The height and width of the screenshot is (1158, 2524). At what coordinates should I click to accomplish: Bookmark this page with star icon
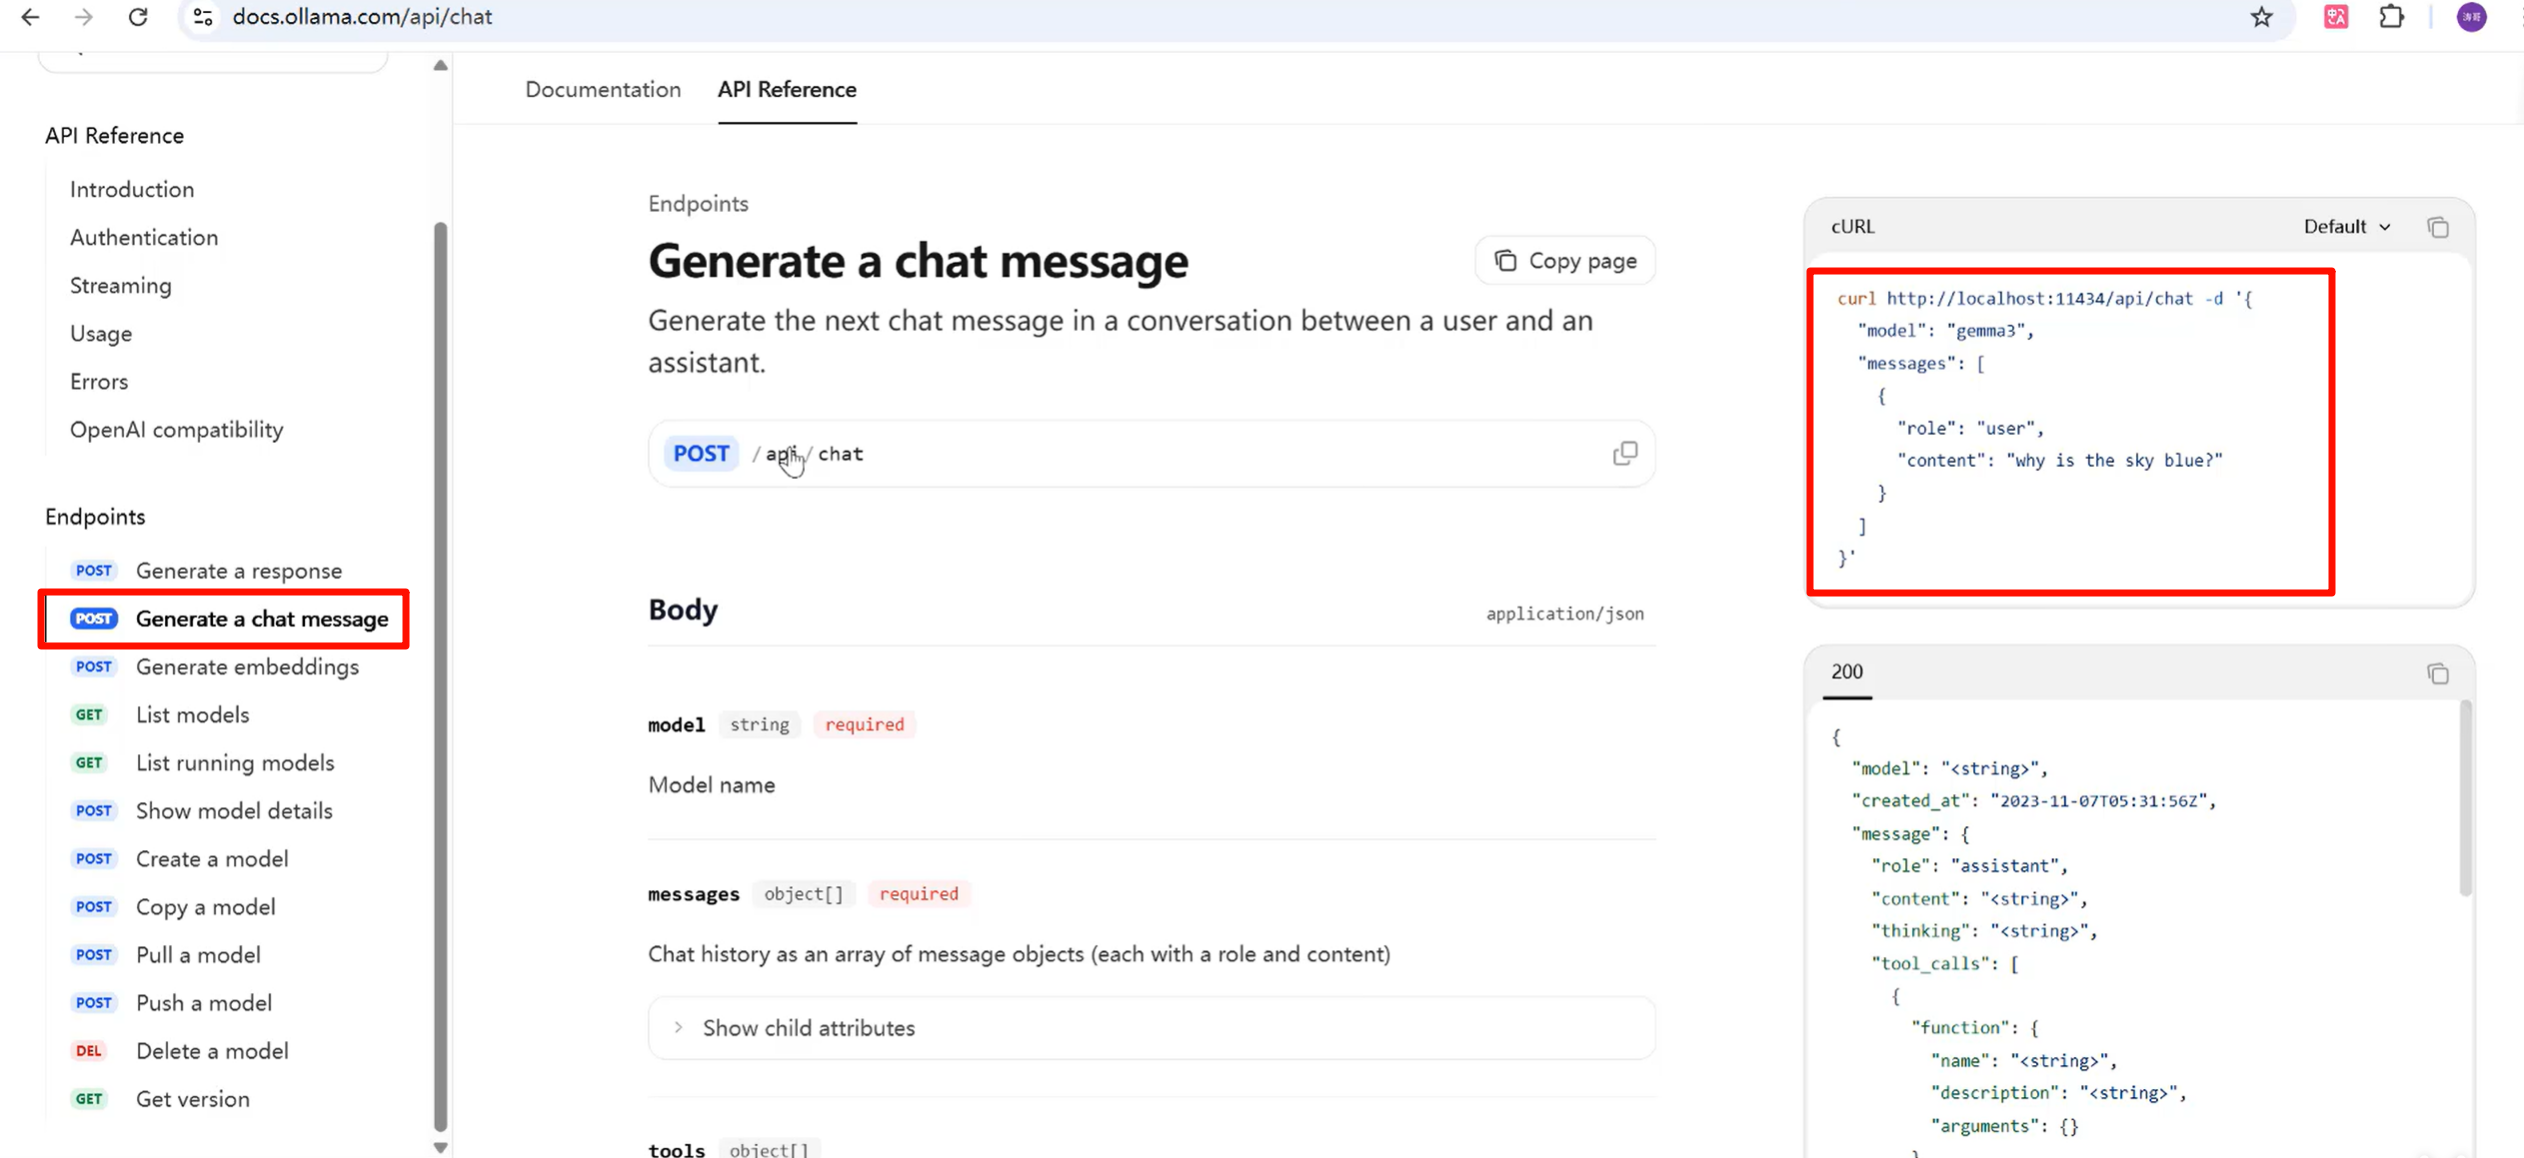click(x=2261, y=17)
